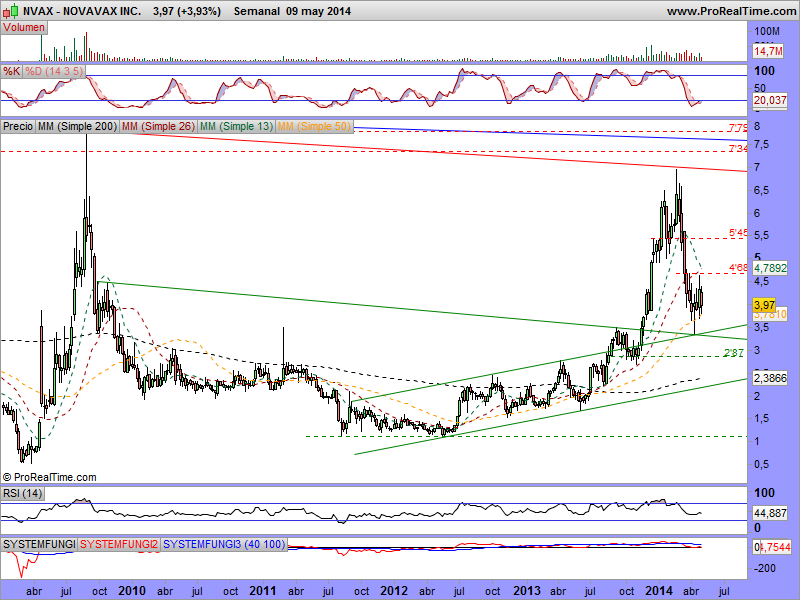The height and width of the screenshot is (600, 800).
Task: Click the 7,5 price axis label
Action: 762,145
